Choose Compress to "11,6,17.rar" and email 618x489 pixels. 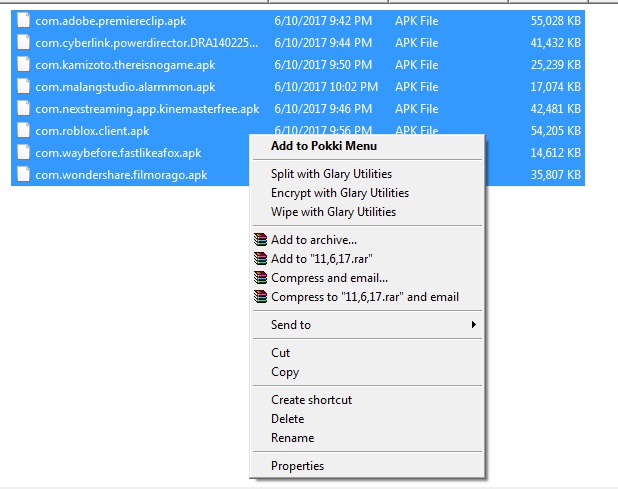[x=365, y=297]
